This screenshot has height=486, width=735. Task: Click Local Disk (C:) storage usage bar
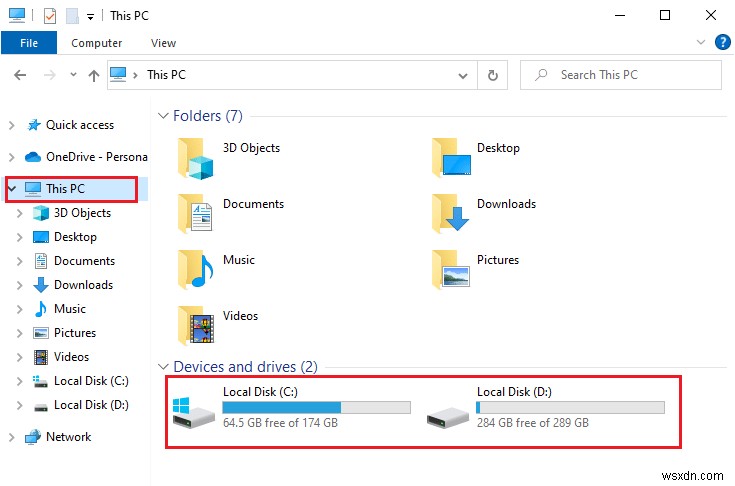click(316, 408)
